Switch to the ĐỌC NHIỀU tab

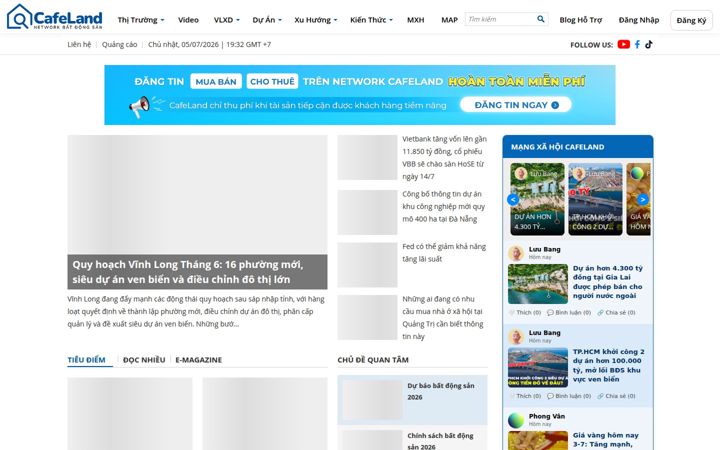(x=144, y=360)
